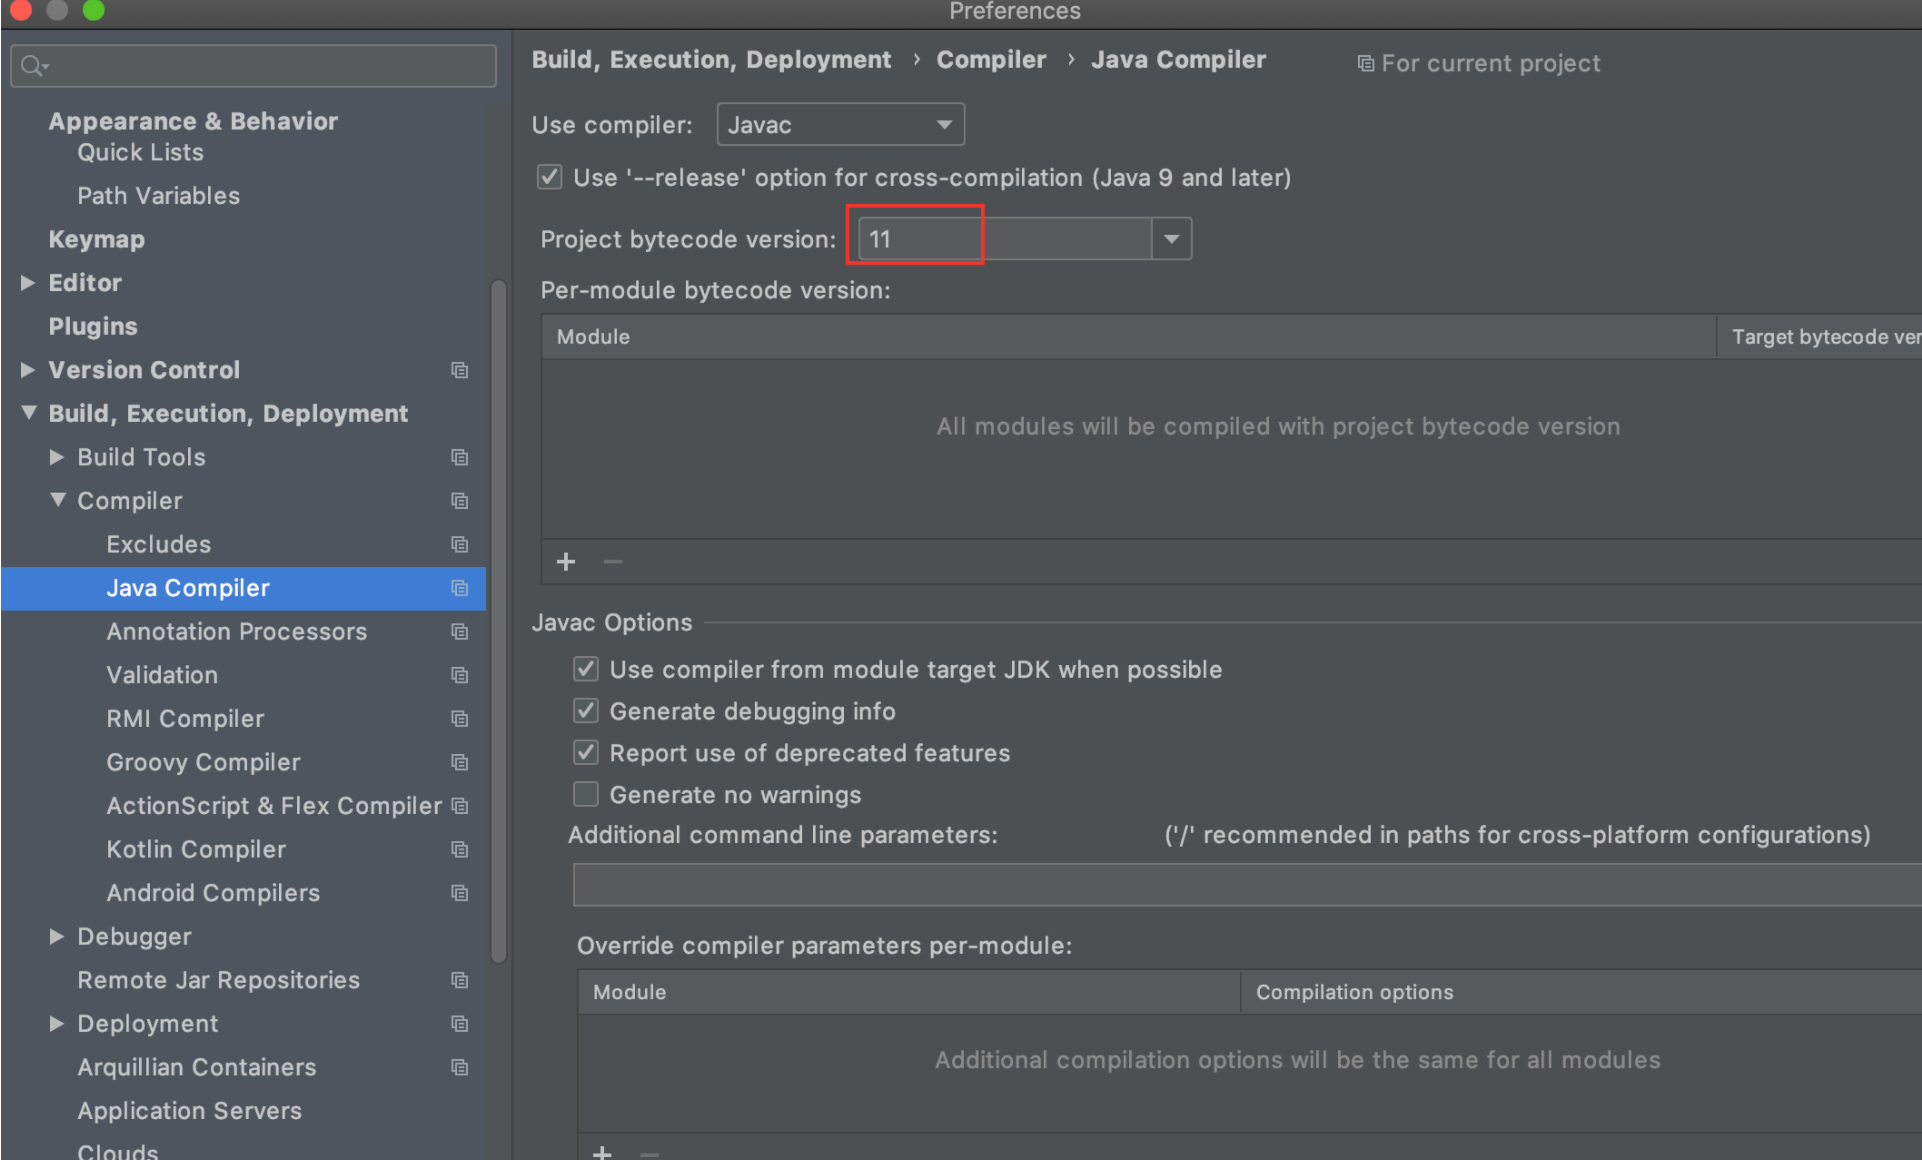Click the search magnifier icon in settings
Screen dimensions: 1922x1160
point(33,66)
